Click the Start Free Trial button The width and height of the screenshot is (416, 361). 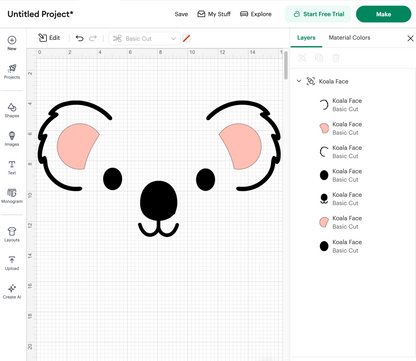(318, 14)
